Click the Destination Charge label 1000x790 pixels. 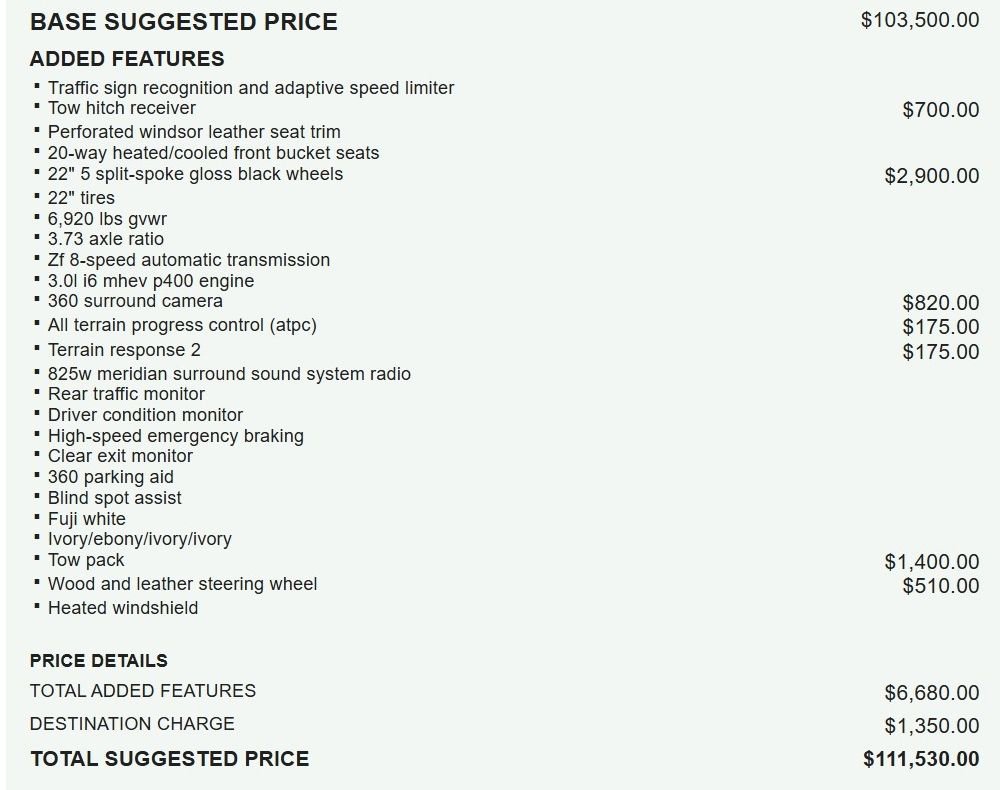click(x=132, y=724)
